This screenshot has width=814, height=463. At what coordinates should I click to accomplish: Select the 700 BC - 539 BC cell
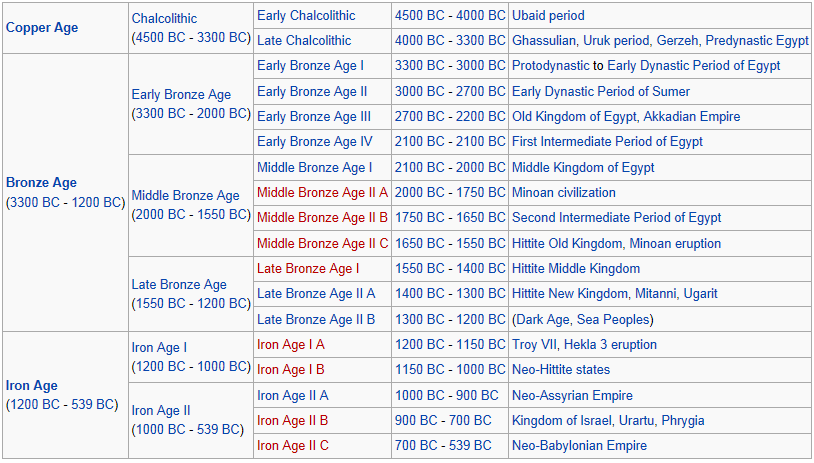click(450, 445)
